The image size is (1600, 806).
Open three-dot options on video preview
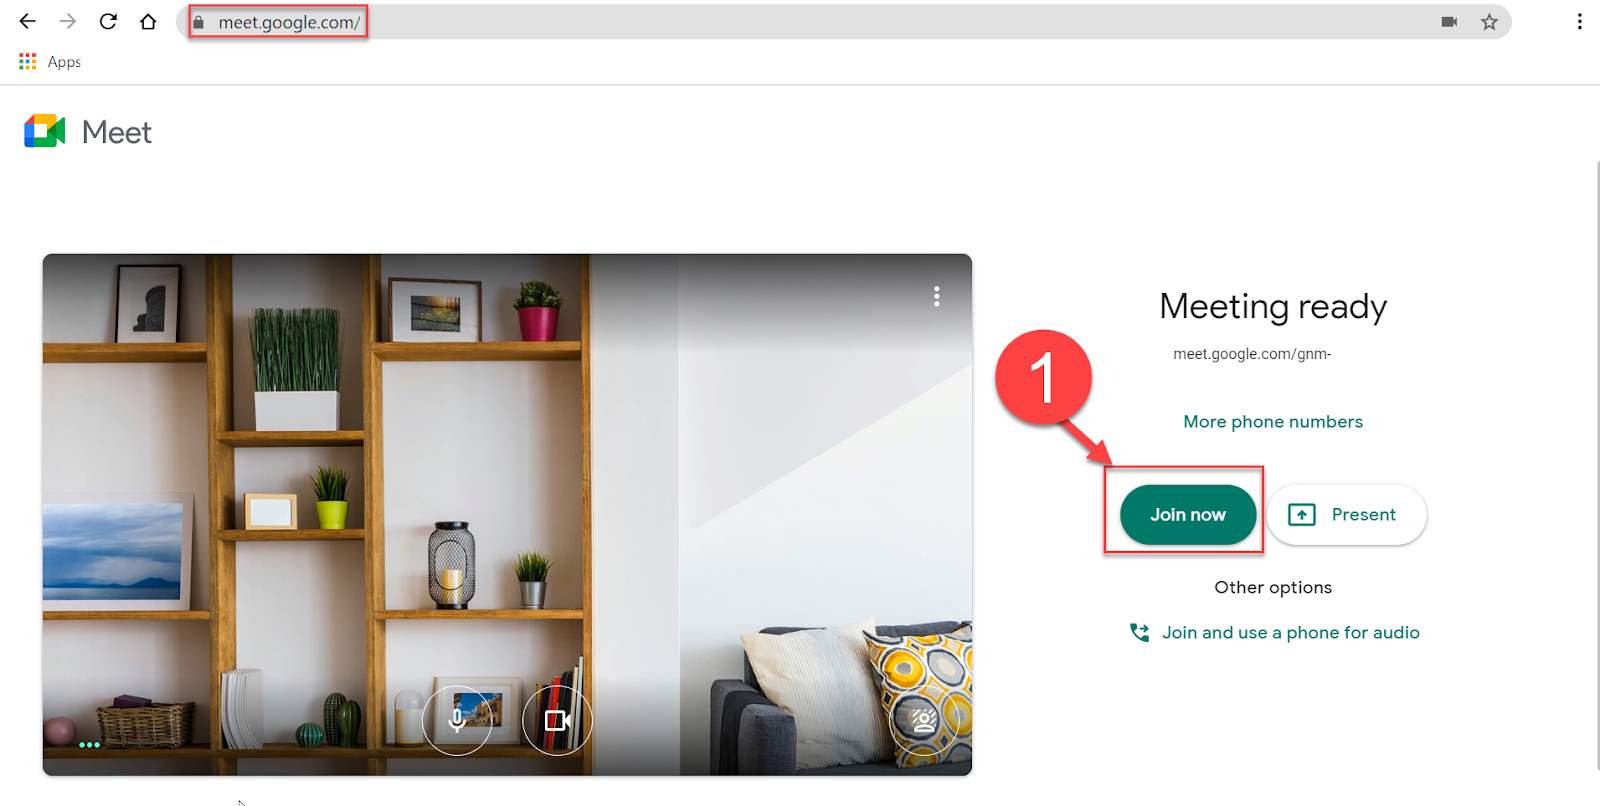pos(936,296)
